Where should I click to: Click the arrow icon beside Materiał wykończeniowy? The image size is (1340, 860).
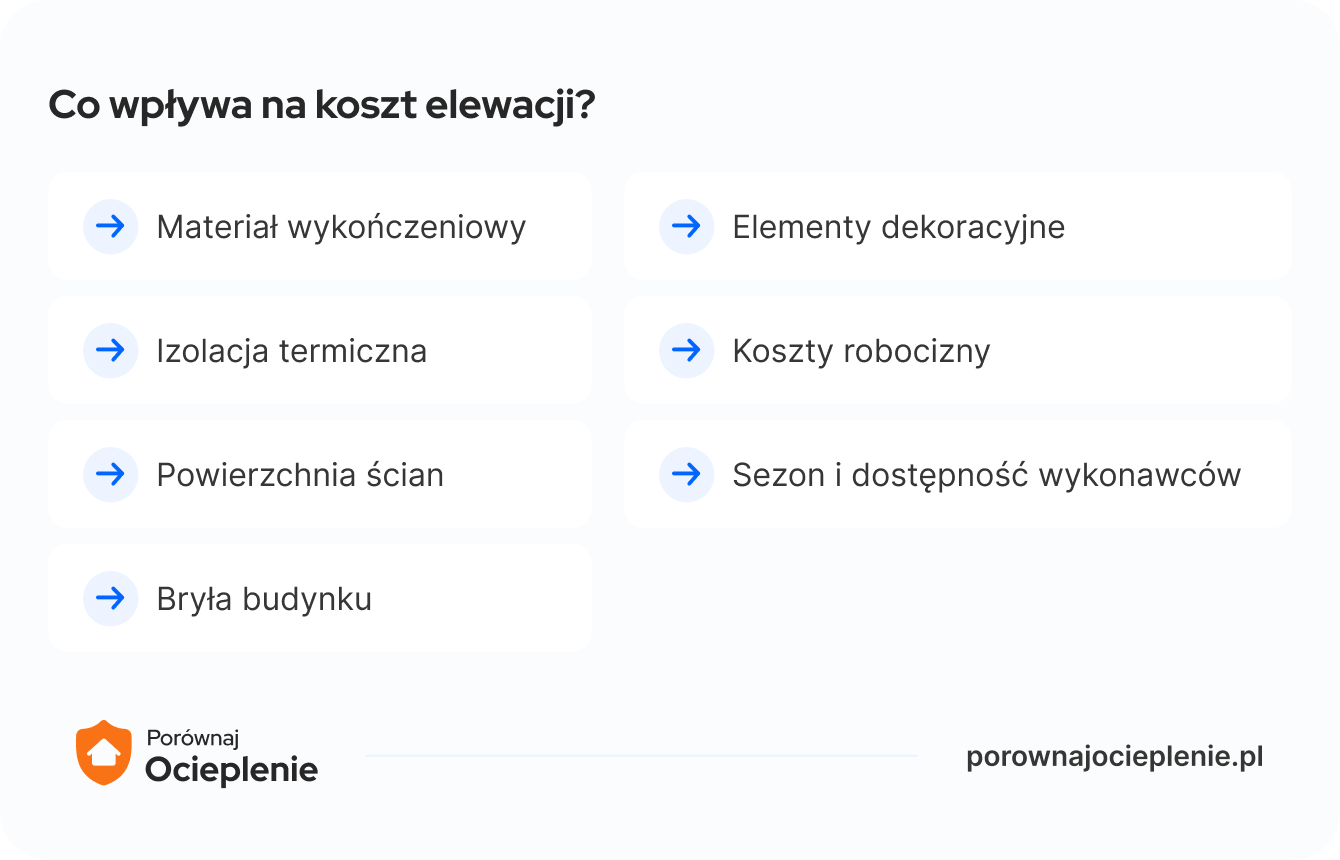coord(110,227)
